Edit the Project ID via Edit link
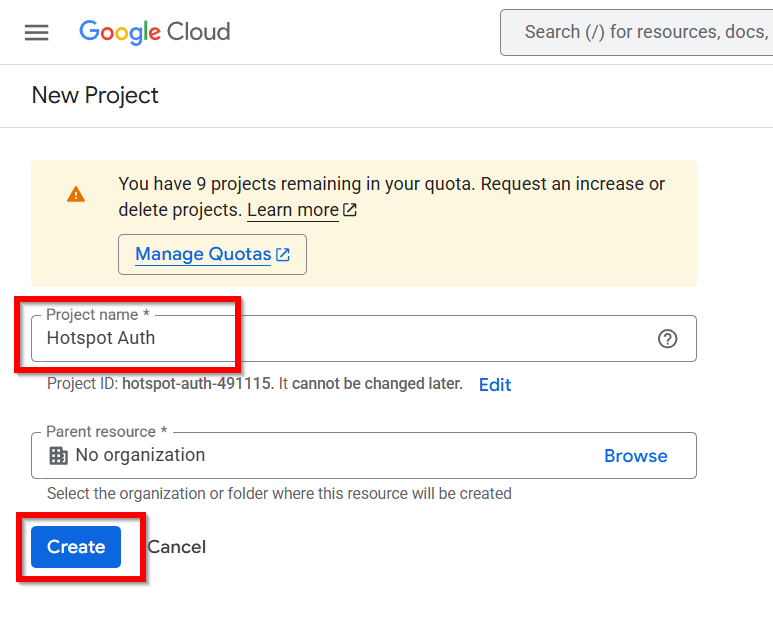Viewport: 773px width, 618px height. click(x=495, y=385)
